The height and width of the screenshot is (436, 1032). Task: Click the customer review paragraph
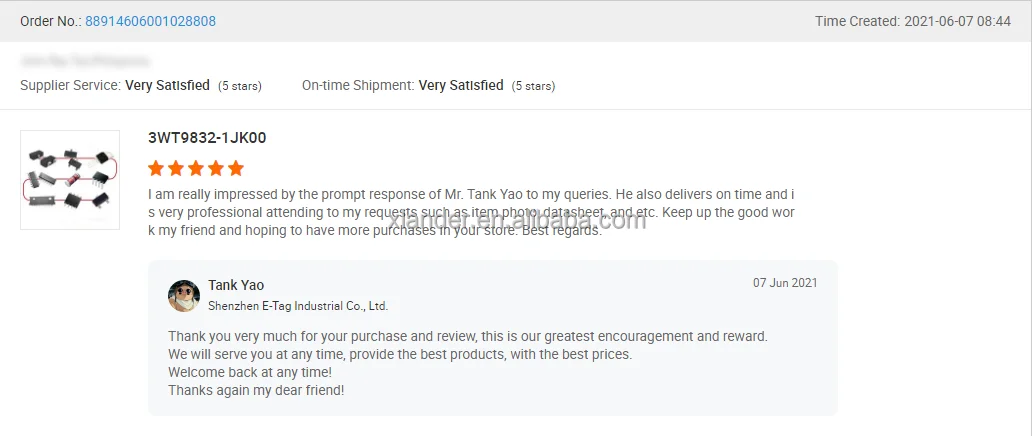tap(470, 212)
